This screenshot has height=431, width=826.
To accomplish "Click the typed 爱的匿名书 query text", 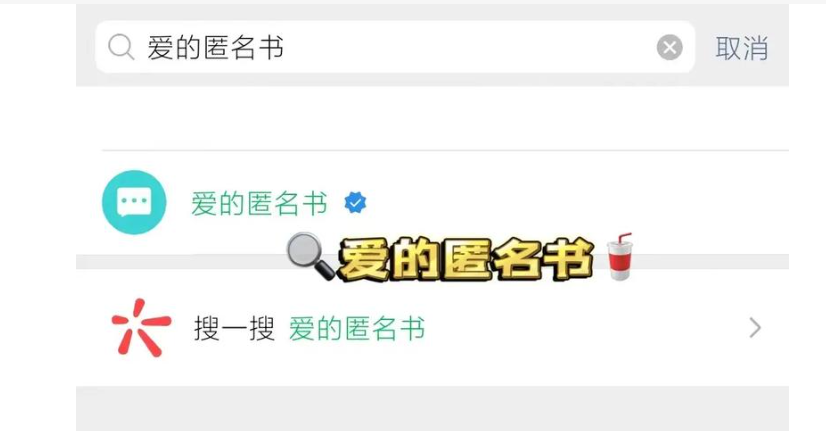I will click(215, 47).
